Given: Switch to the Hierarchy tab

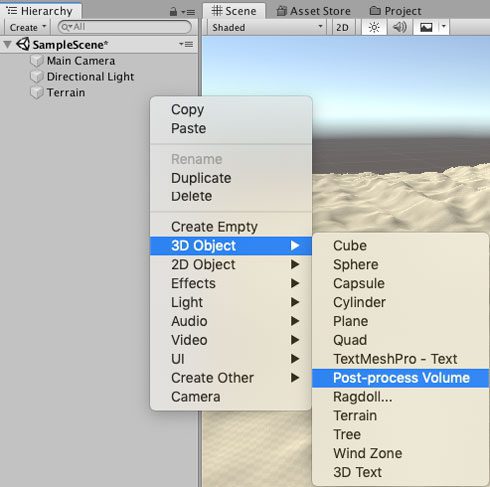Looking at the screenshot, I should click(40, 11).
